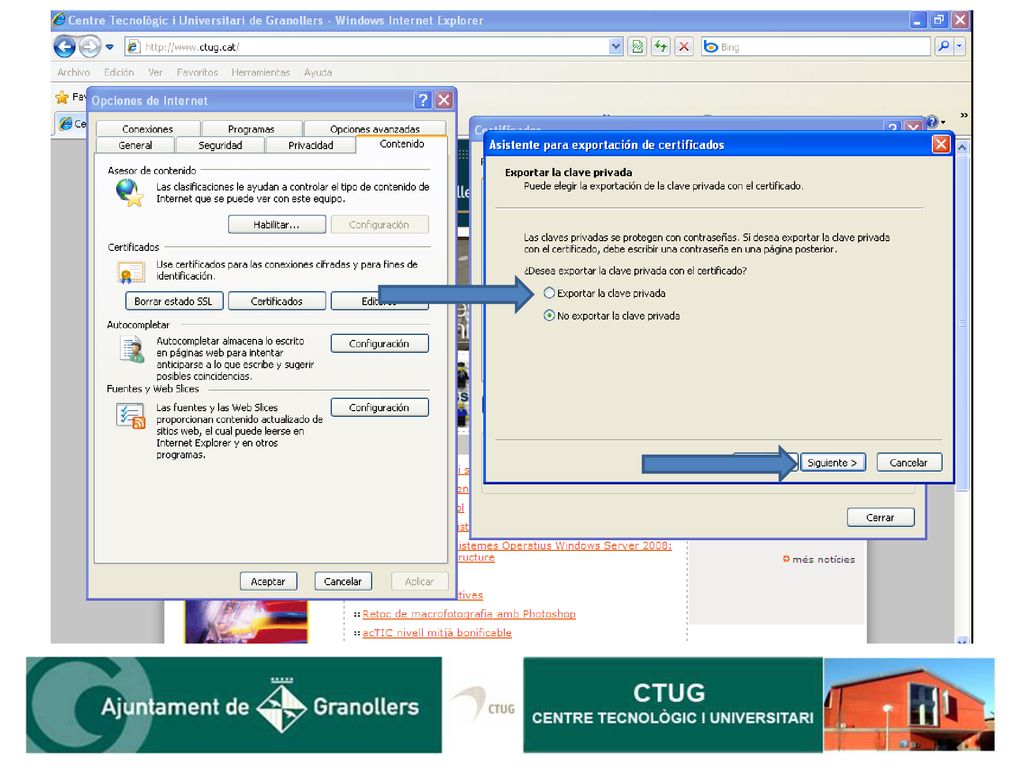Click the Habilitar... button

277,225
